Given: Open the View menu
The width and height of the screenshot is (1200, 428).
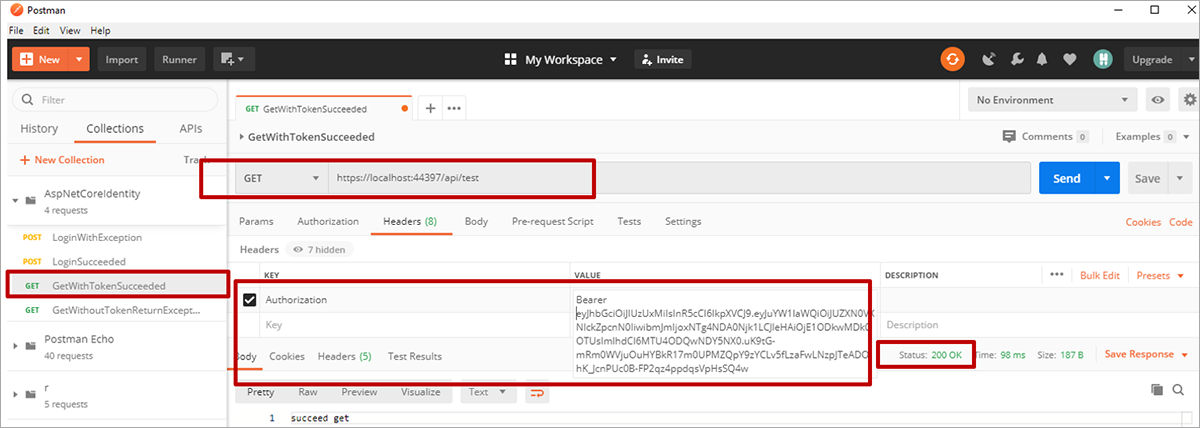Looking at the screenshot, I should point(71,31).
